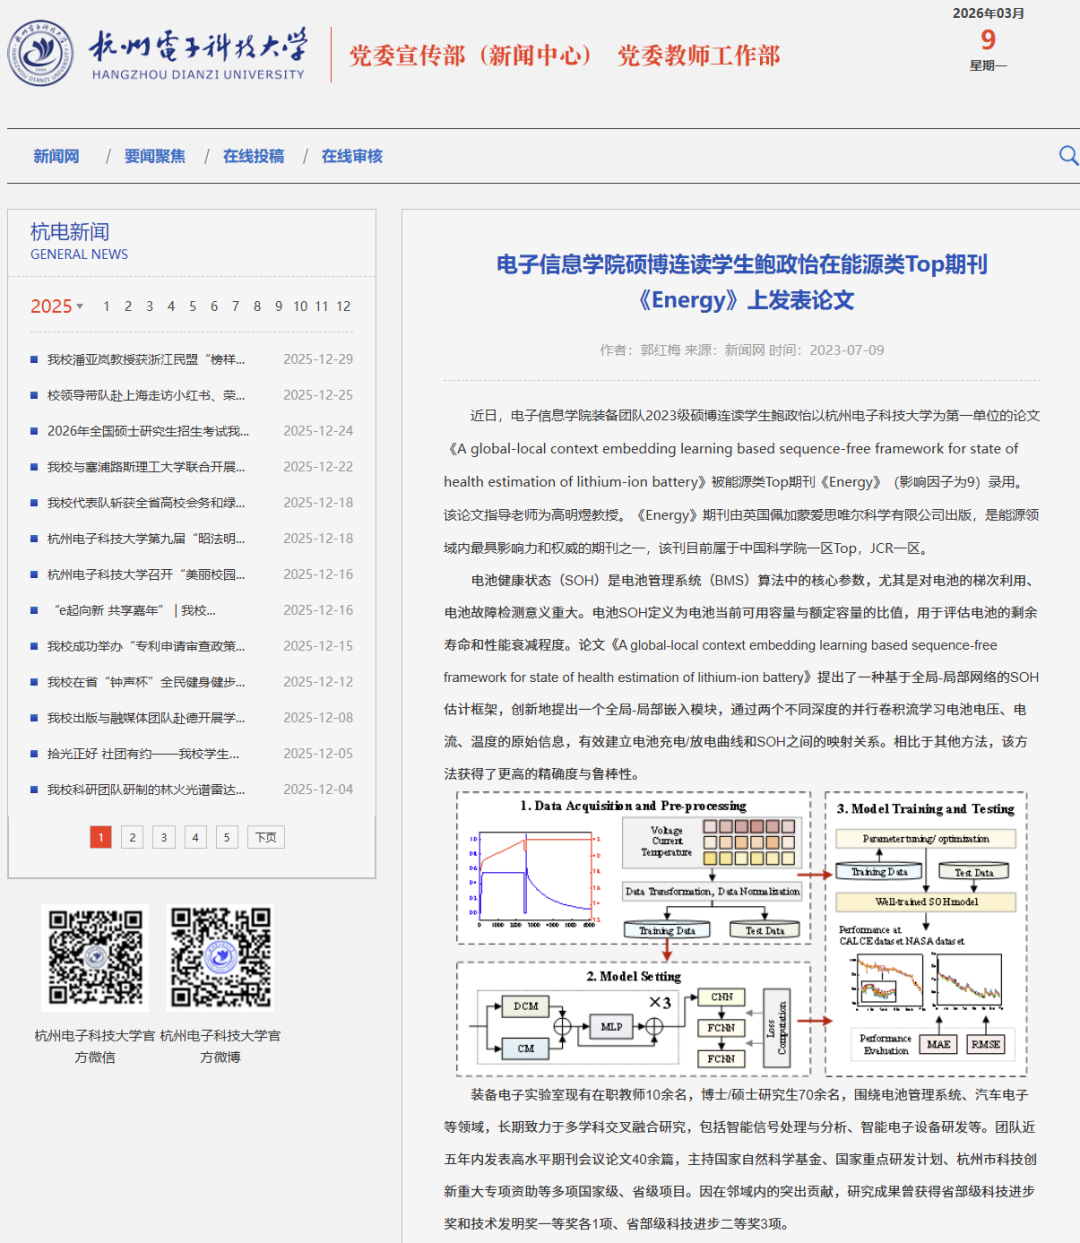Go to pagination page 2
Viewport: 1080px width, 1243px height.
click(132, 837)
